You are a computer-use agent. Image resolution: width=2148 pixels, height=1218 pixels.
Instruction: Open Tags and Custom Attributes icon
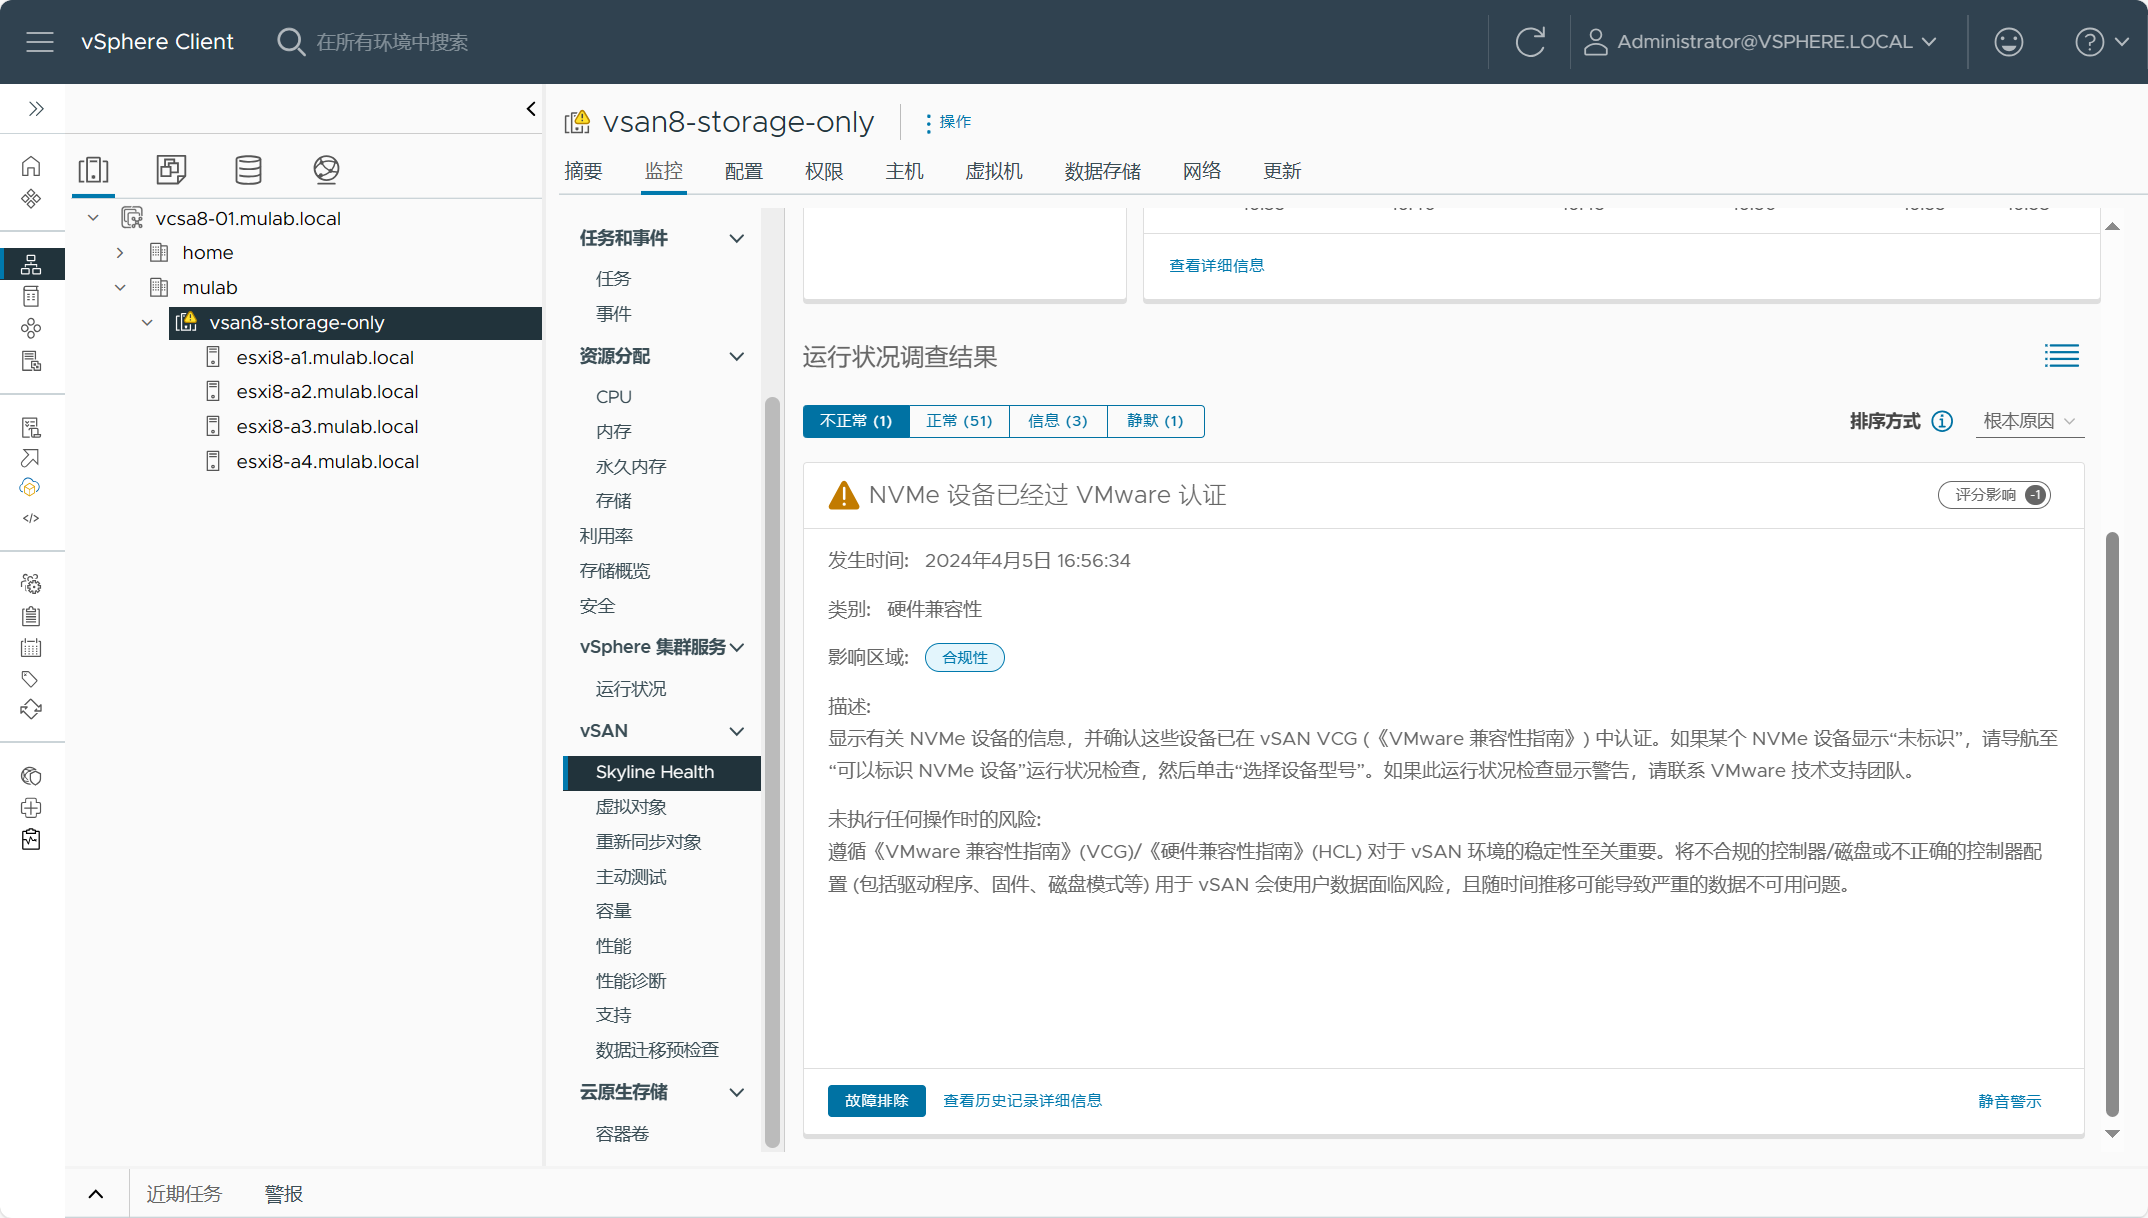pyautogui.click(x=31, y=679)
